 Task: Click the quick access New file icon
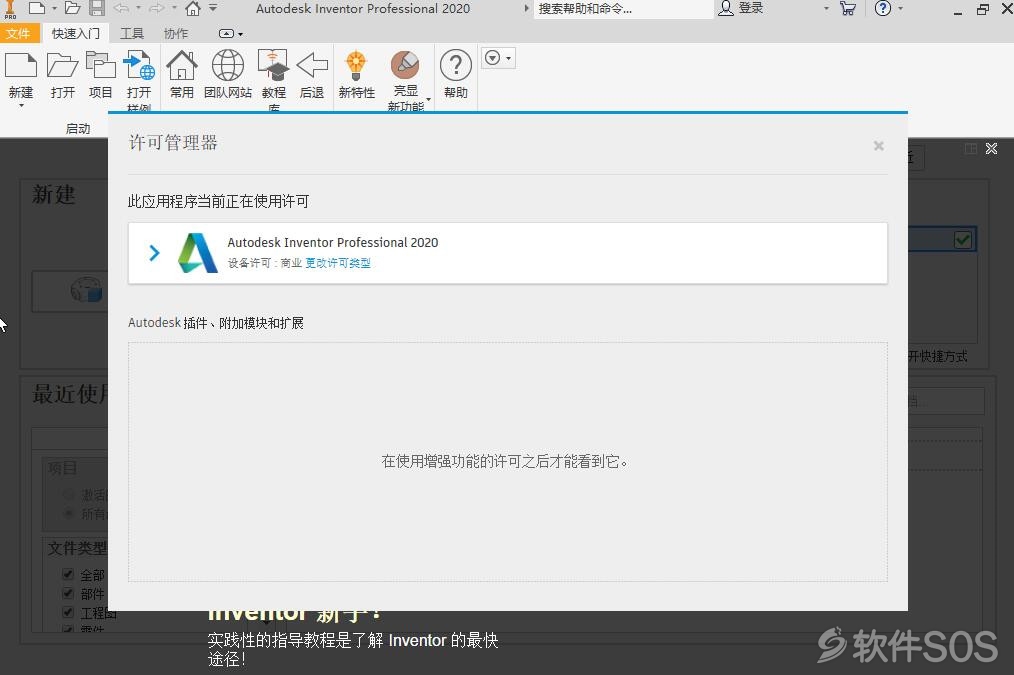coord(37,8)
